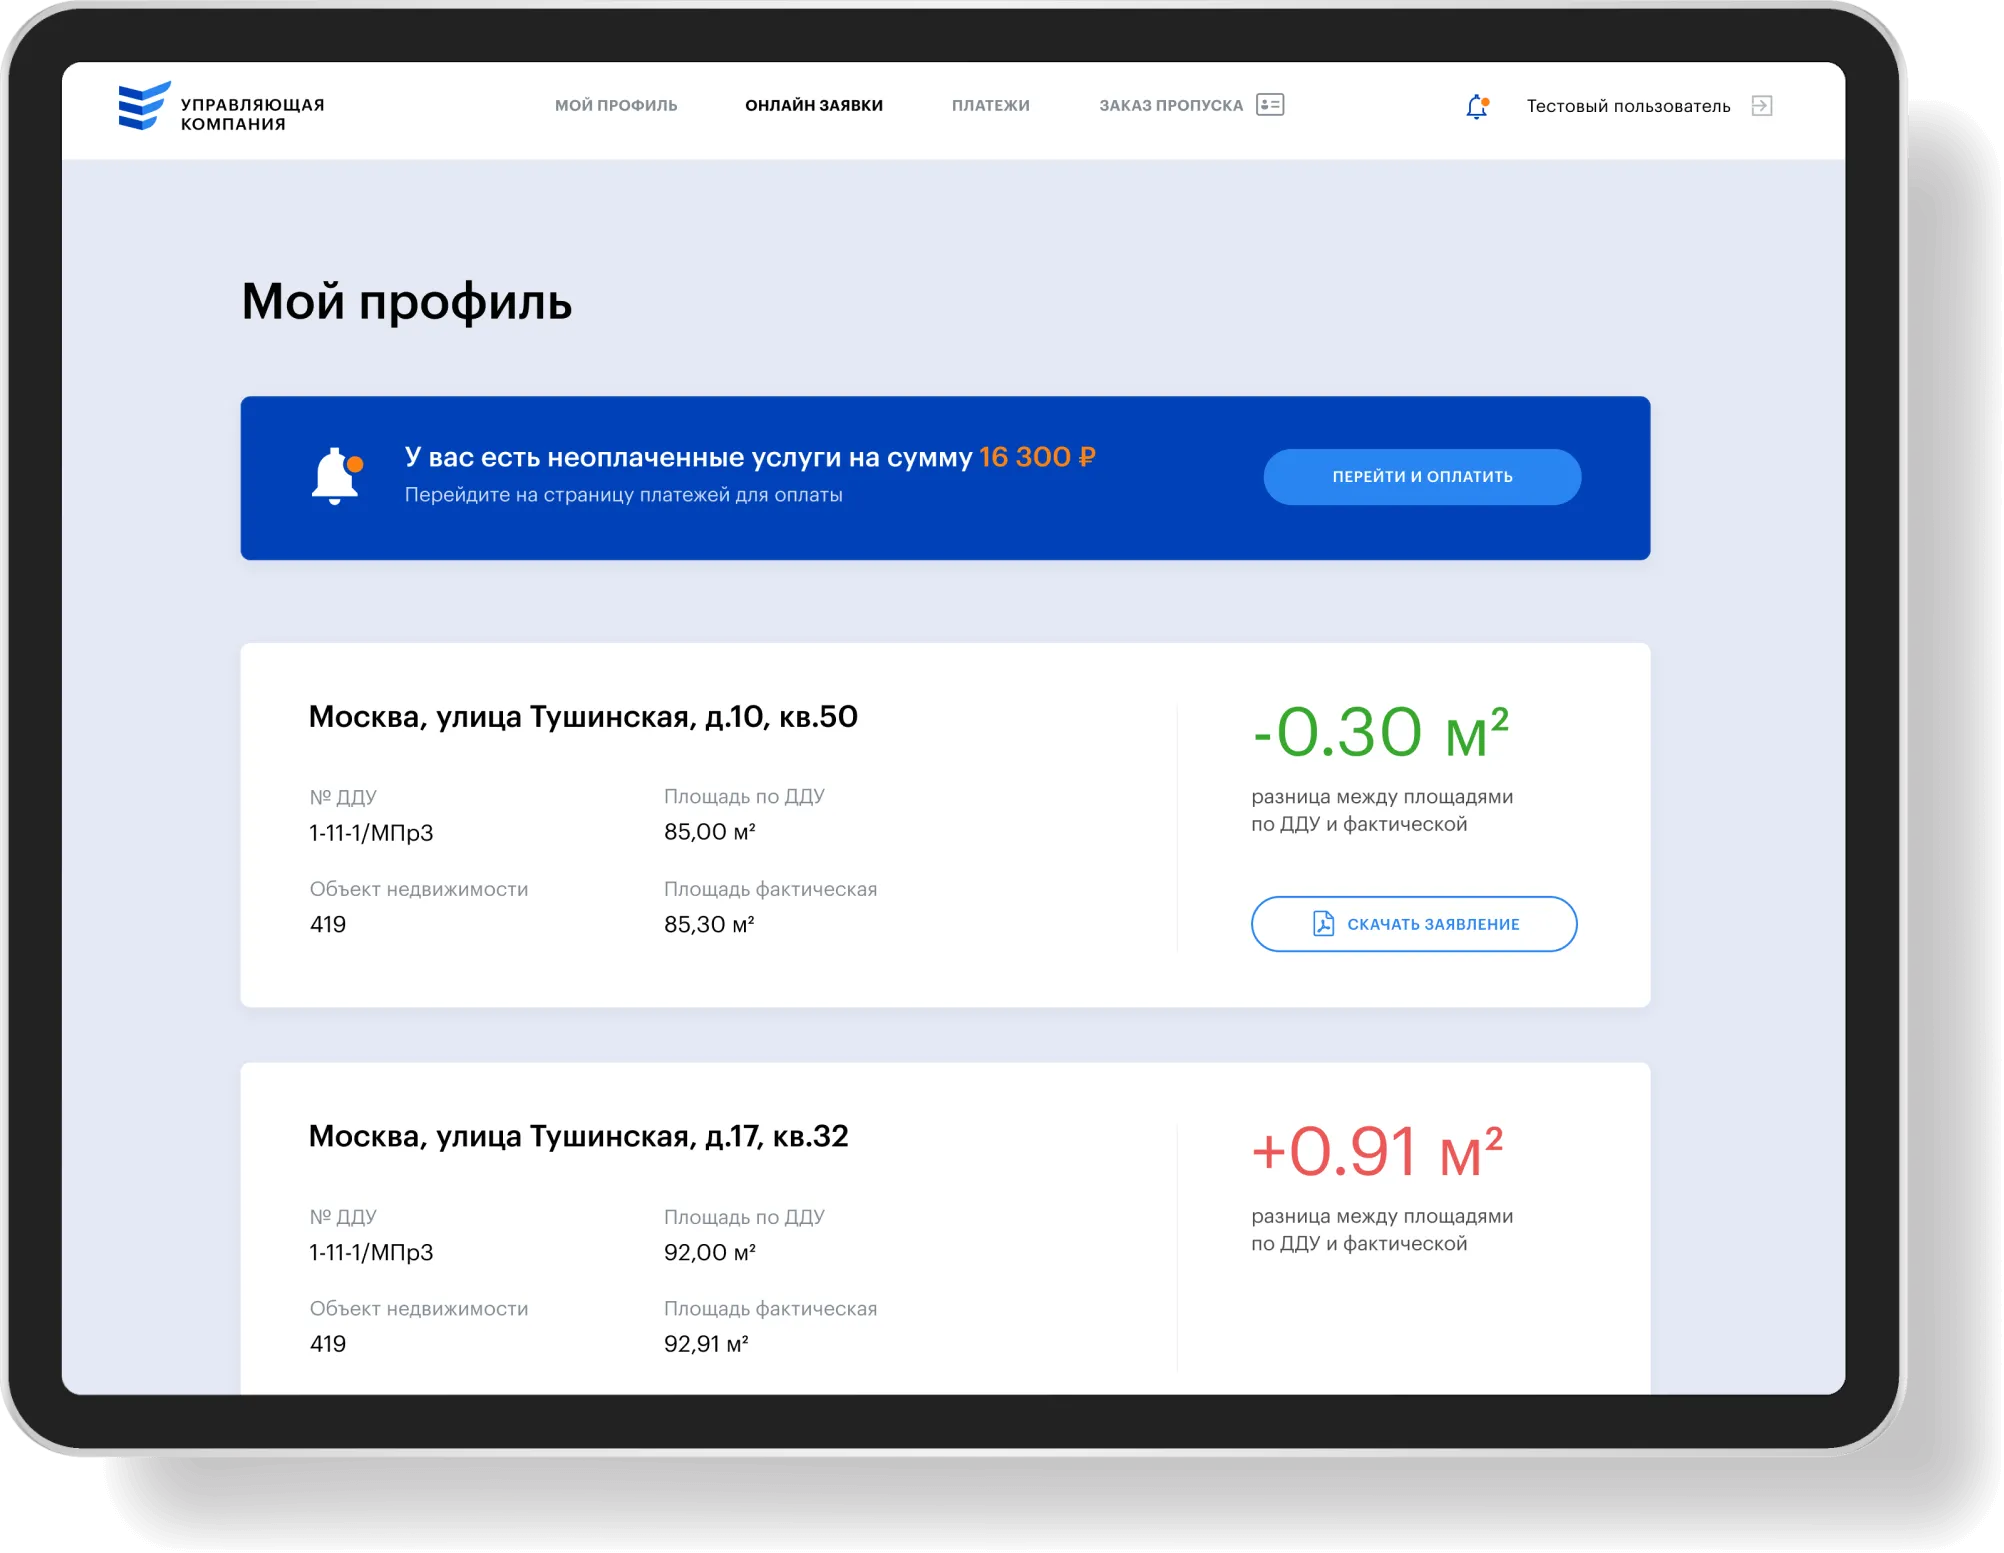The image size is (2004, 1553).
Task: Click the Перейти и оплатить button
Action: (x=1422, y=477)
